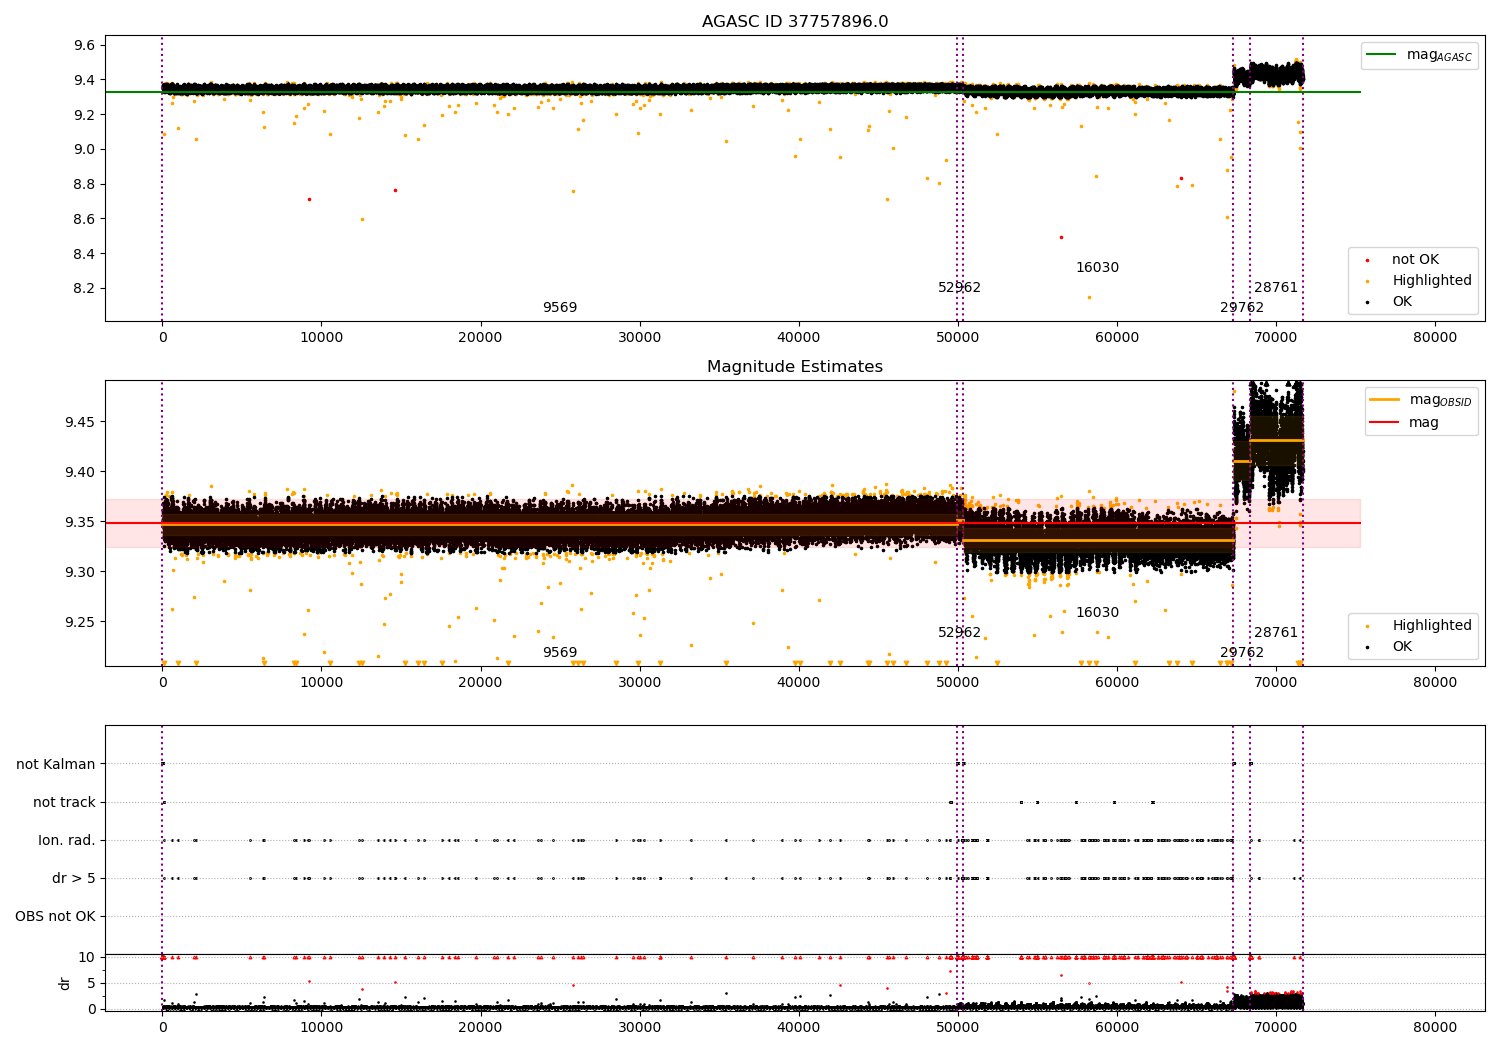Click 'Highlighted' legend entry in Magnitude Estimates plot
Viewport: 1500px width, 1050px height.
(x=1419, y=626)
